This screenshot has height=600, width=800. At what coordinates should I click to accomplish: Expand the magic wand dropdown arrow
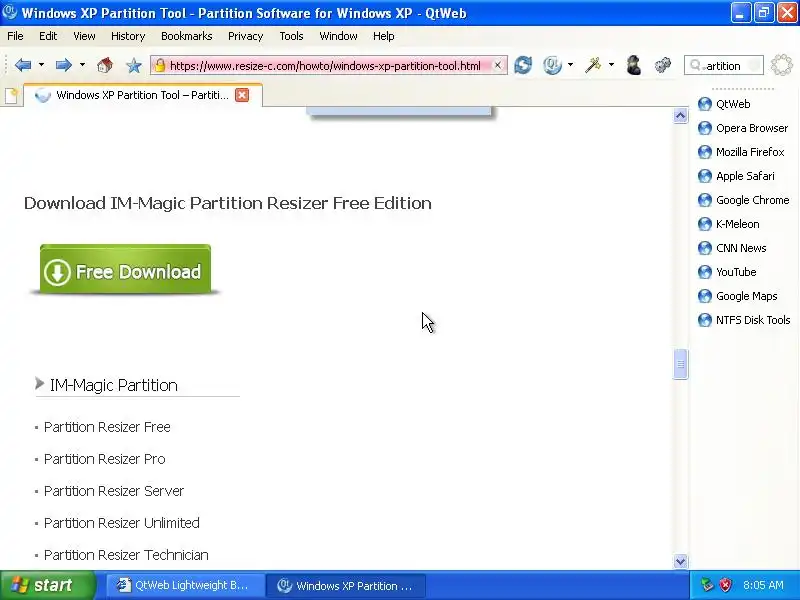coord(611,65)
